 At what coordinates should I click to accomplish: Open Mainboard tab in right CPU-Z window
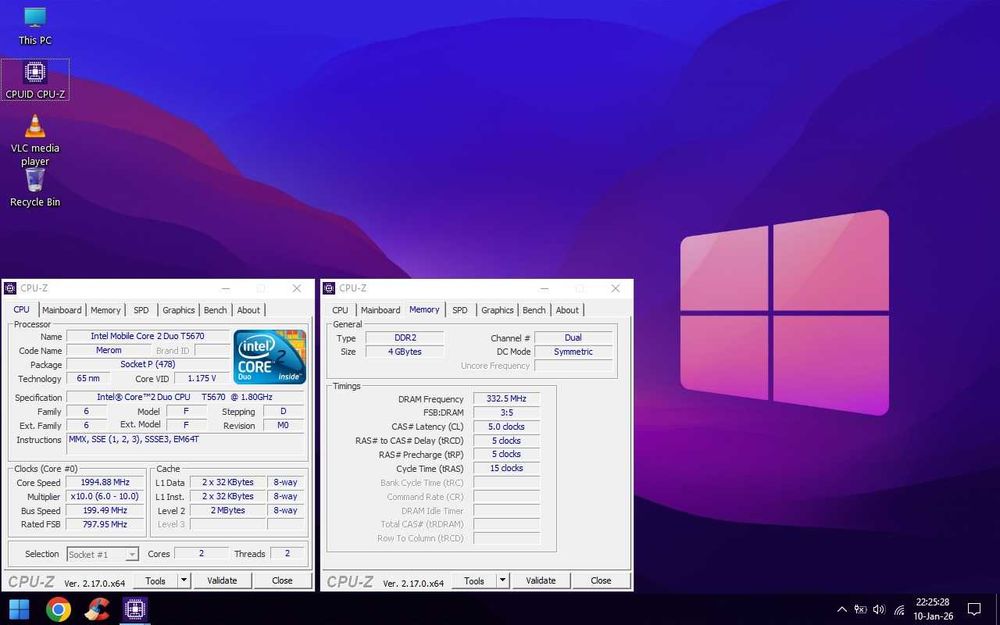381,310
